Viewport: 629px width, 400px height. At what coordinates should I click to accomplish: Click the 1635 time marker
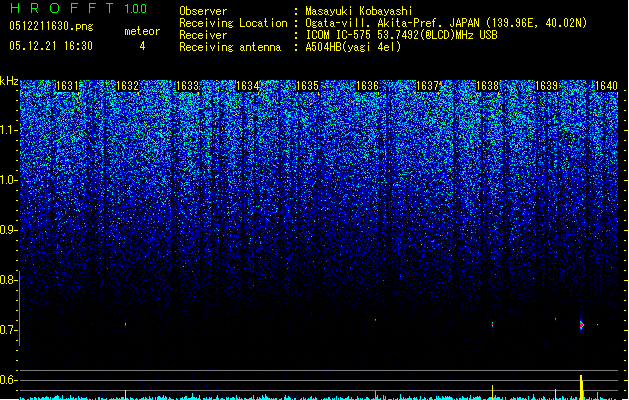(307, 86)
